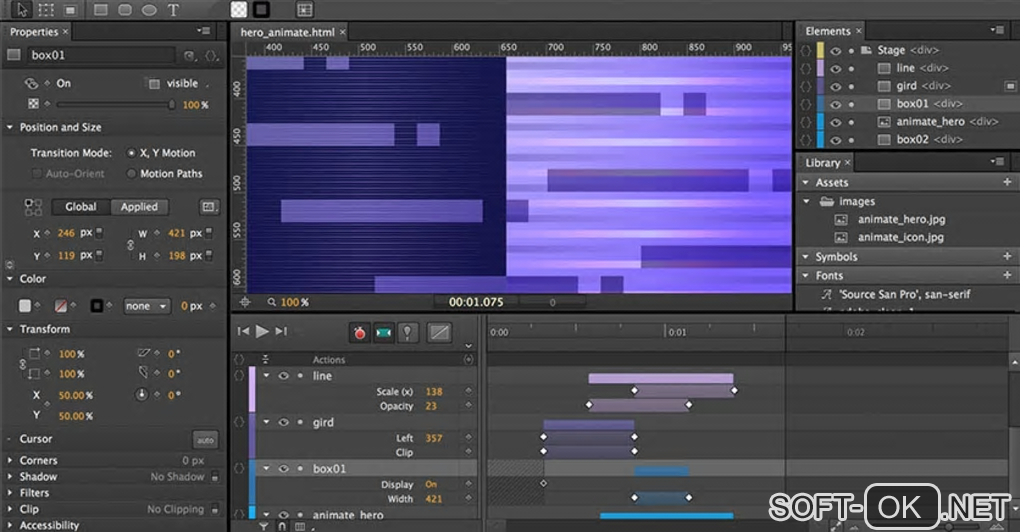Hide the line element in the Elements panel
This screenshot has height=532, width=1020.
pyautogui.click(x=835, y=68)
